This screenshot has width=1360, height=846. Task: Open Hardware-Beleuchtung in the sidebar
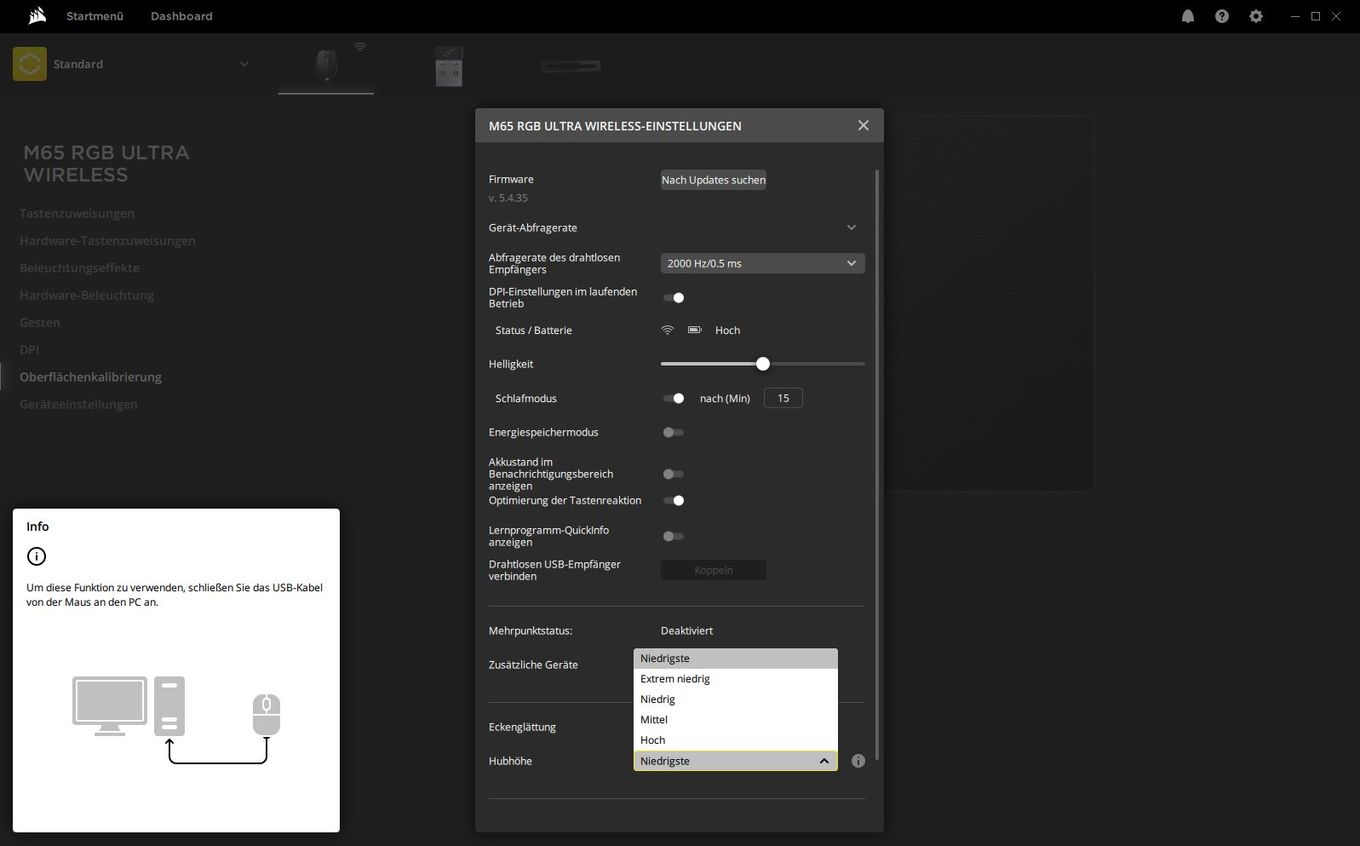click(x=87, y=295)
